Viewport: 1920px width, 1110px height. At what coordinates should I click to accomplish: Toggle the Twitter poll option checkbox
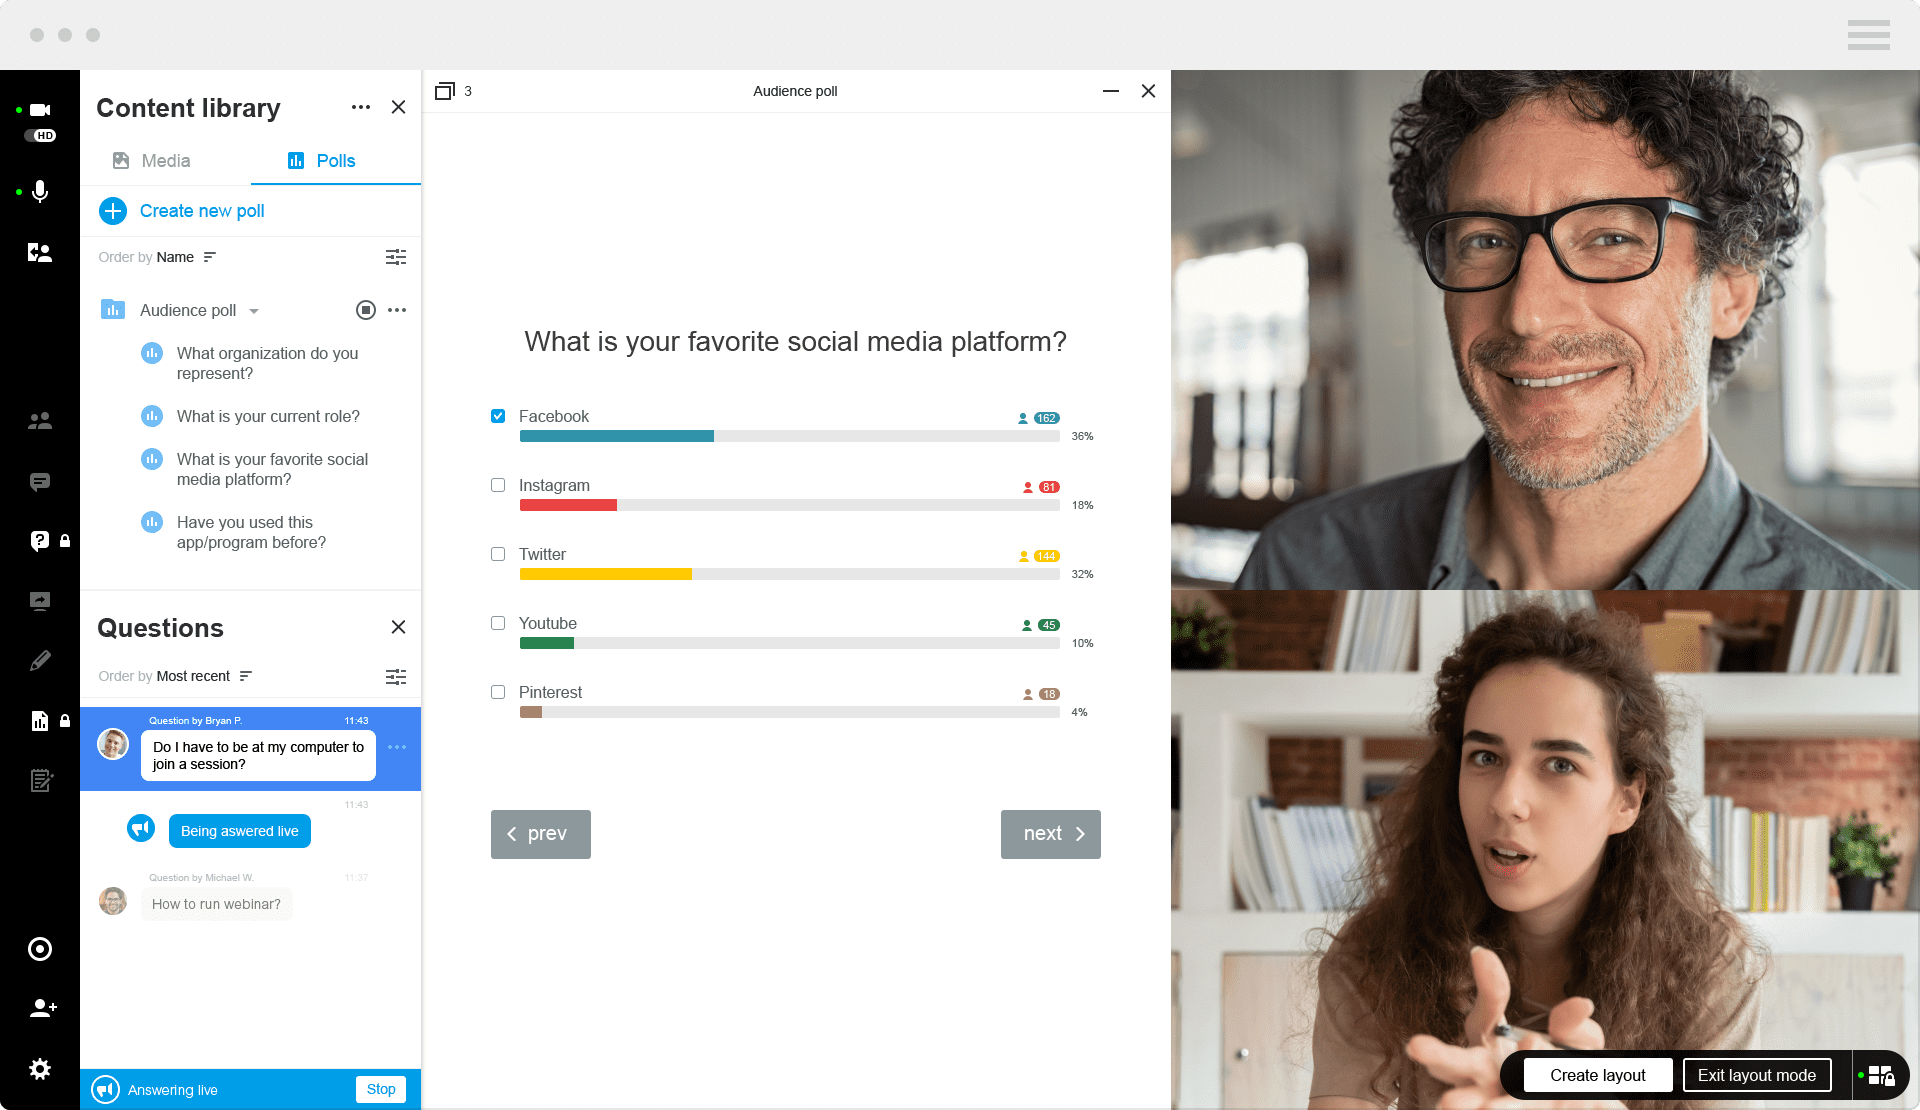498,554
